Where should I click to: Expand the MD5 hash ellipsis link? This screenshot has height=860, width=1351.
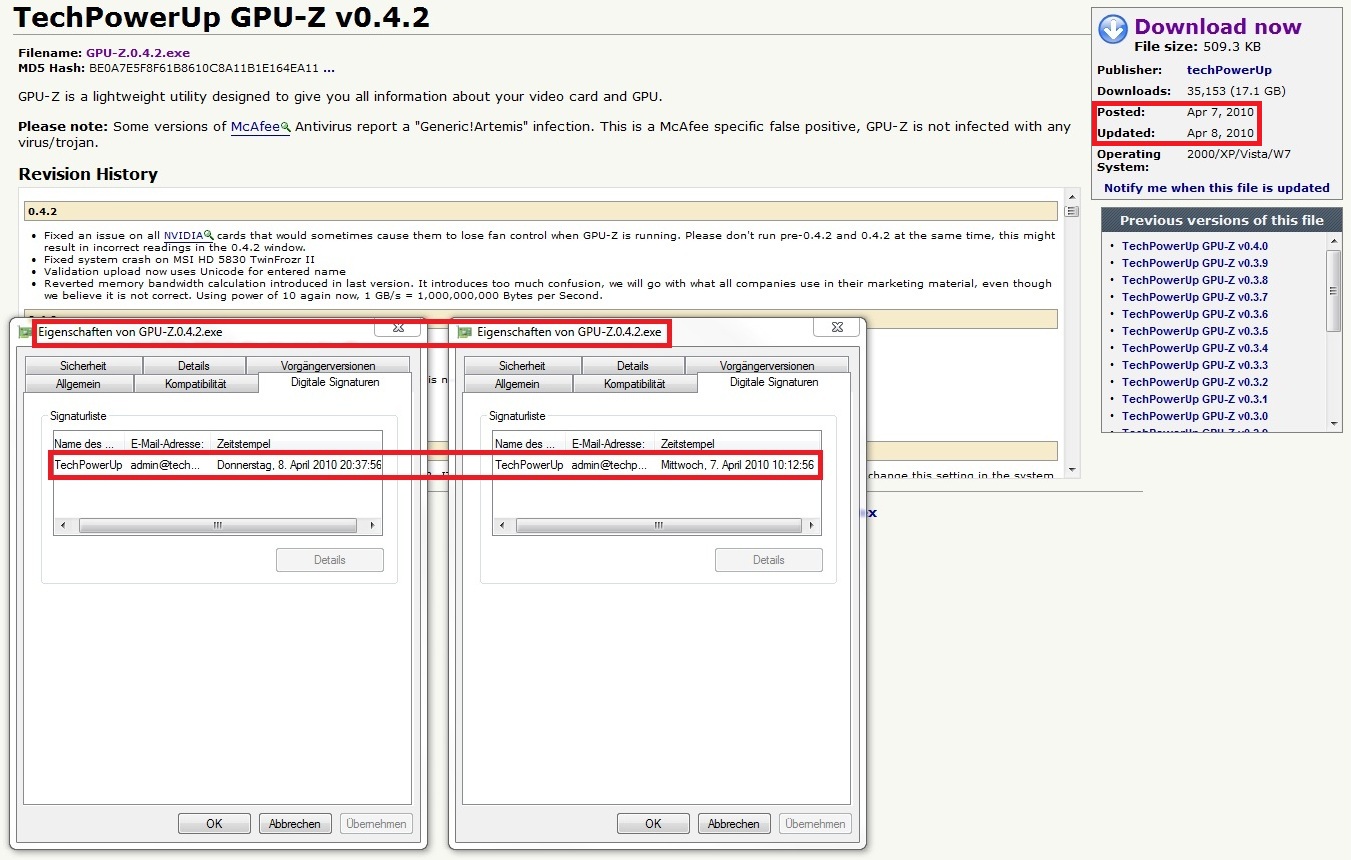pyautogui.click(x=329, y=68)
